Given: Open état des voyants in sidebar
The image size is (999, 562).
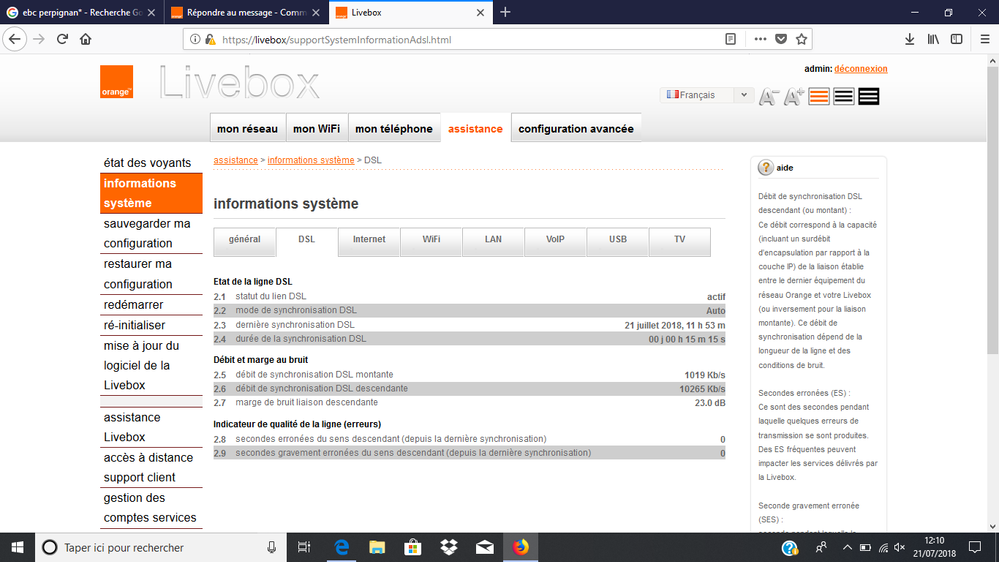Looking at the screenshot, I should 147,162.
